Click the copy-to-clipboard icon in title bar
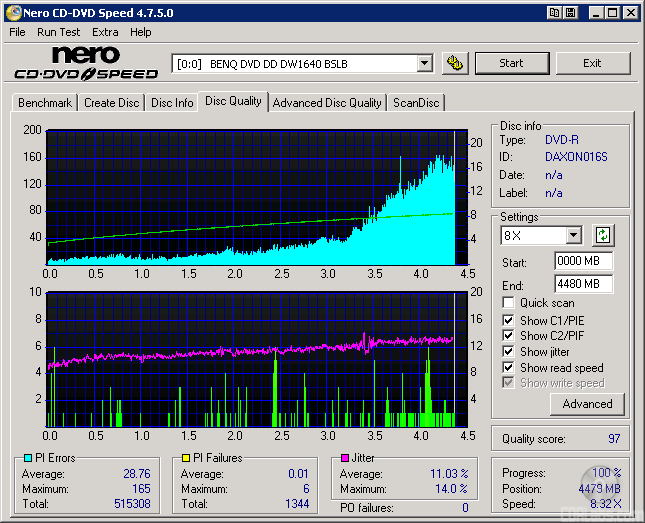 (x=554, y=13)
